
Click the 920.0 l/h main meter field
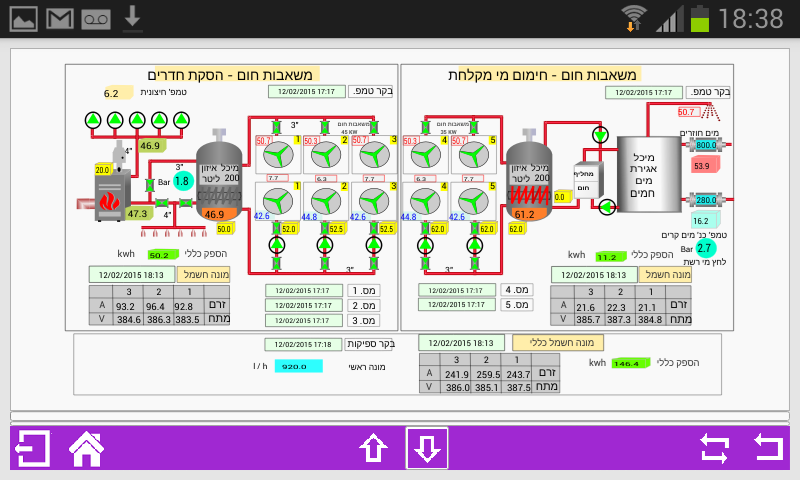point(298,366)
